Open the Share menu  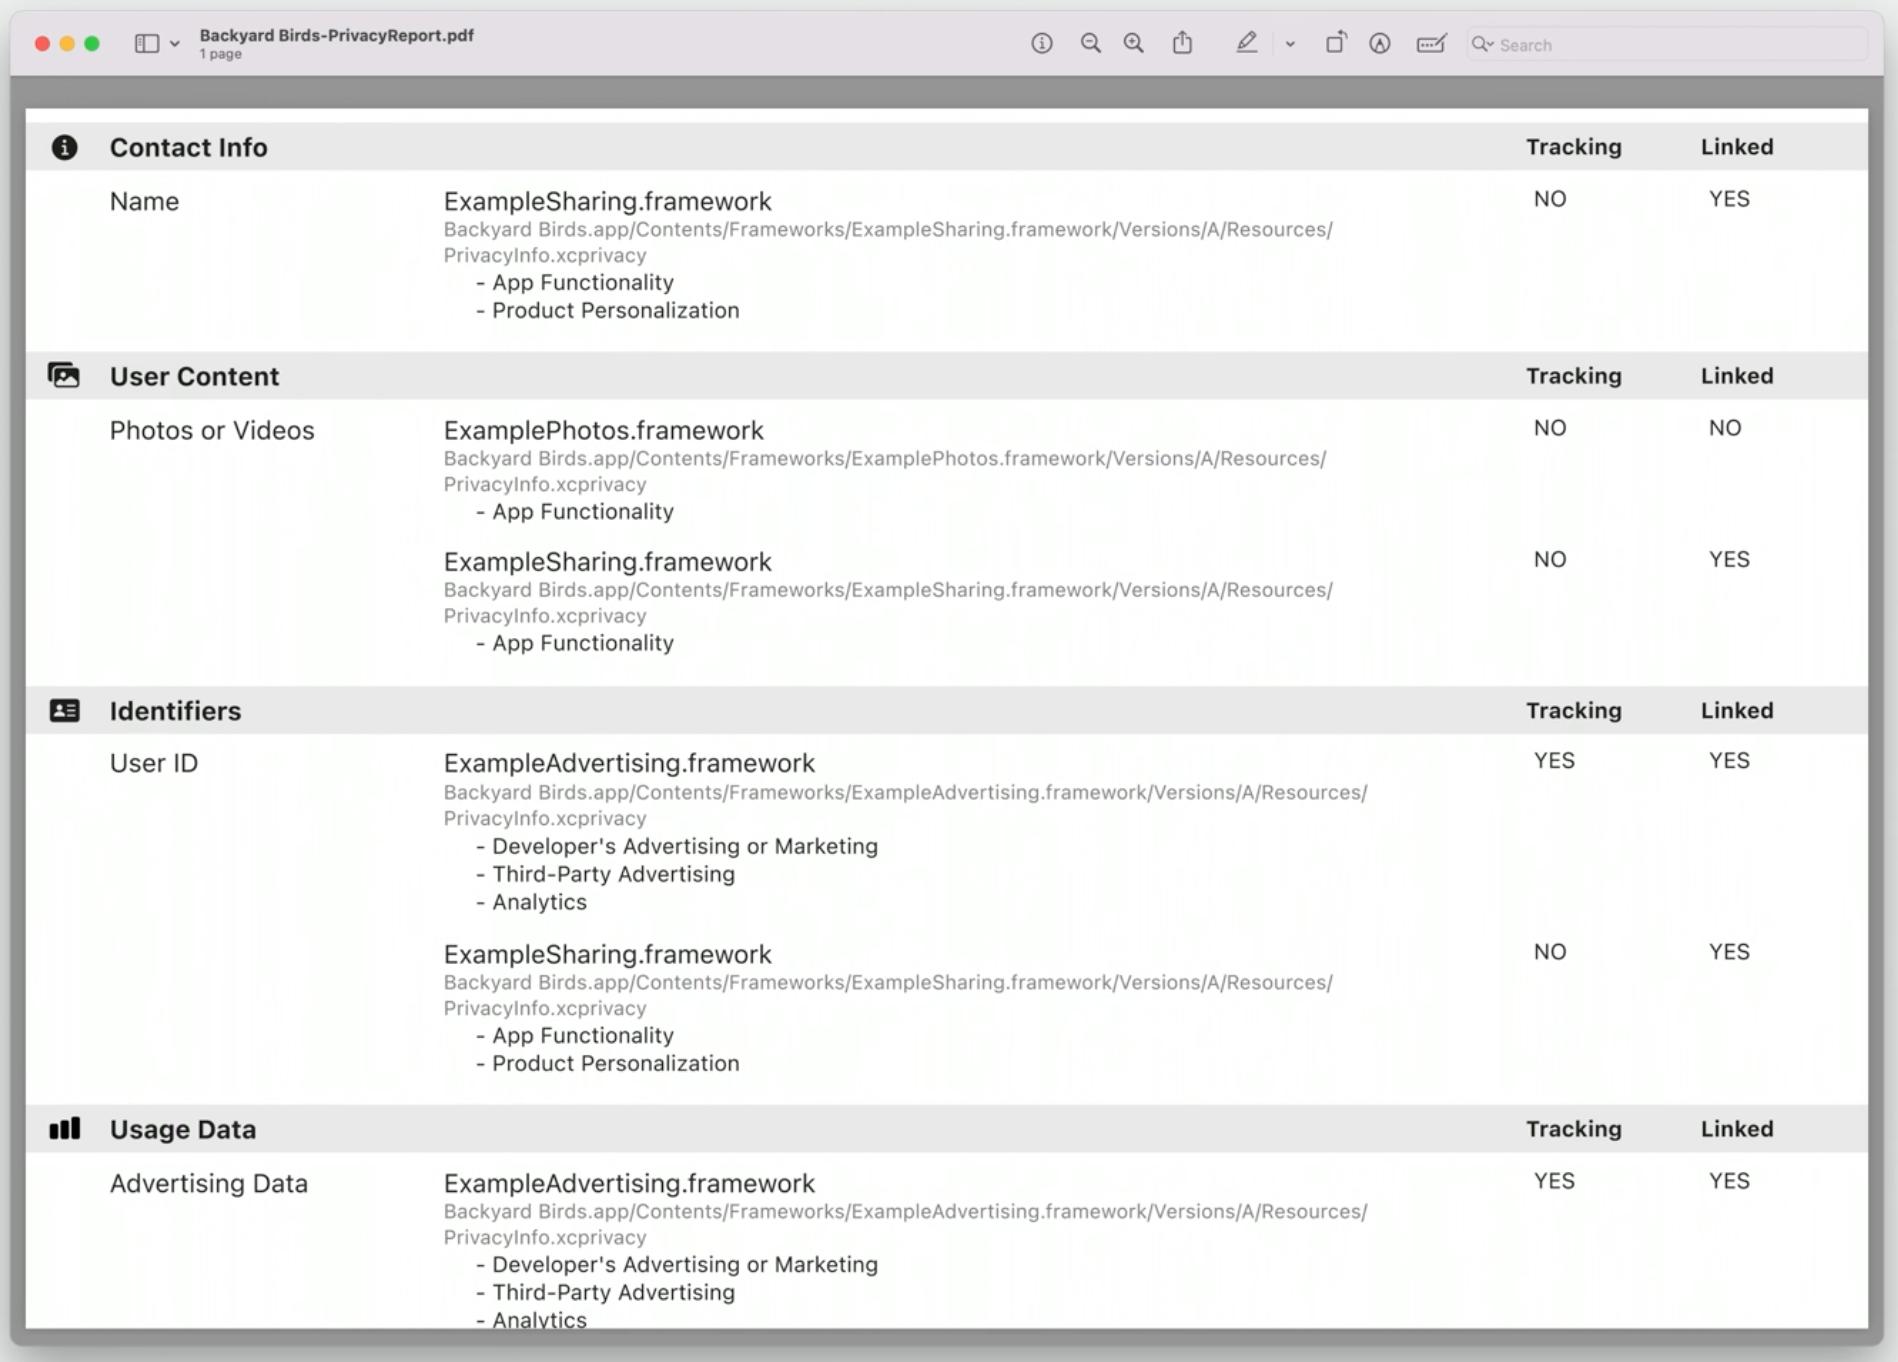1183,44
